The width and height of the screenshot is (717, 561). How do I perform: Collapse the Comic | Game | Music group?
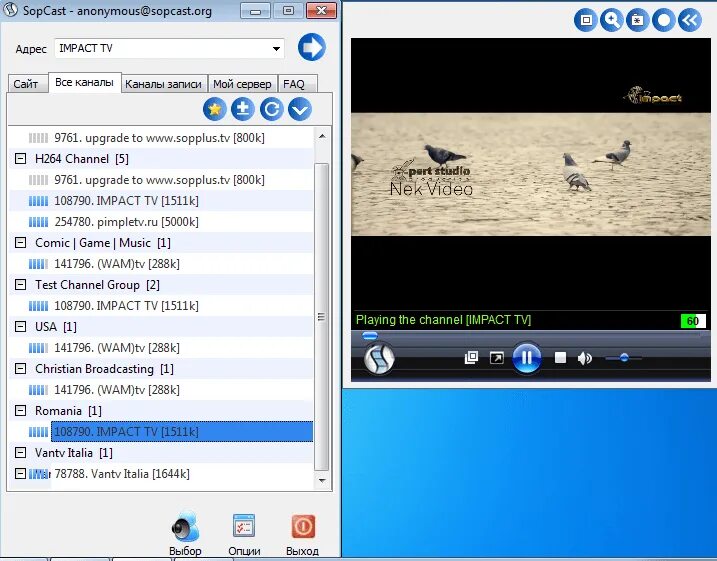pyautogui.click(x=20, y=243)
